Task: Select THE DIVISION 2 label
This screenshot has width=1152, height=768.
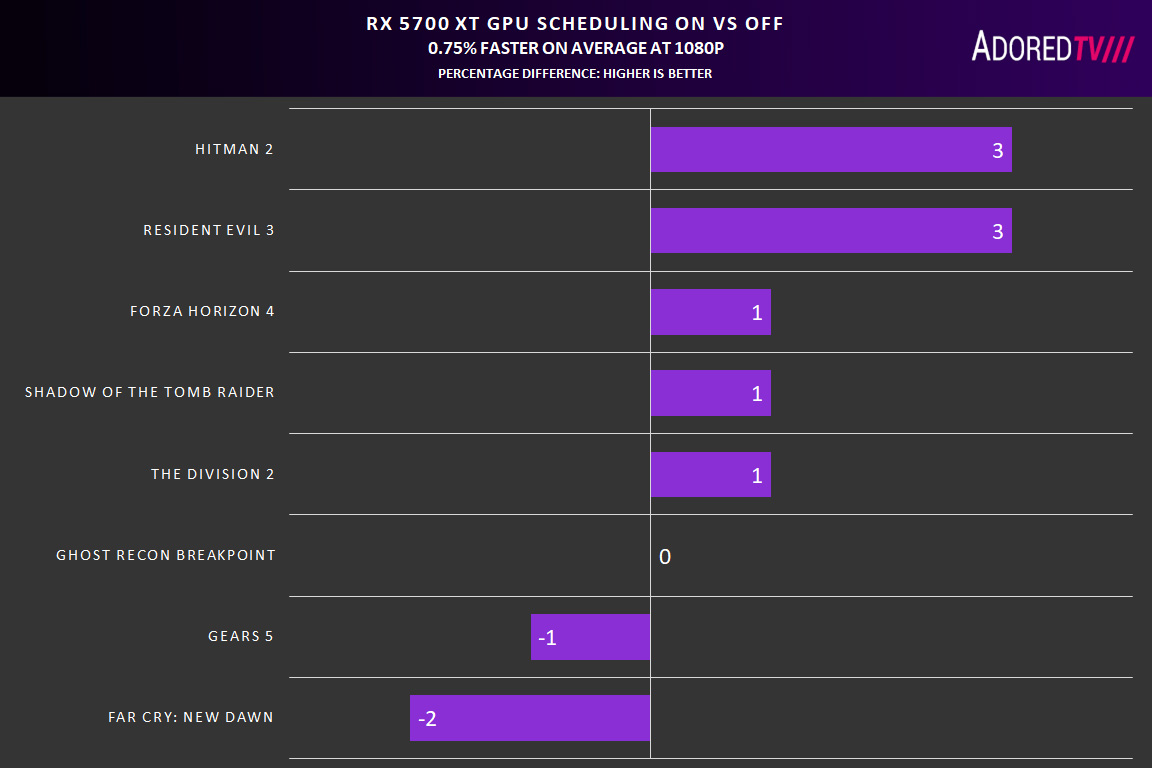Action: [x=212, y=474]
